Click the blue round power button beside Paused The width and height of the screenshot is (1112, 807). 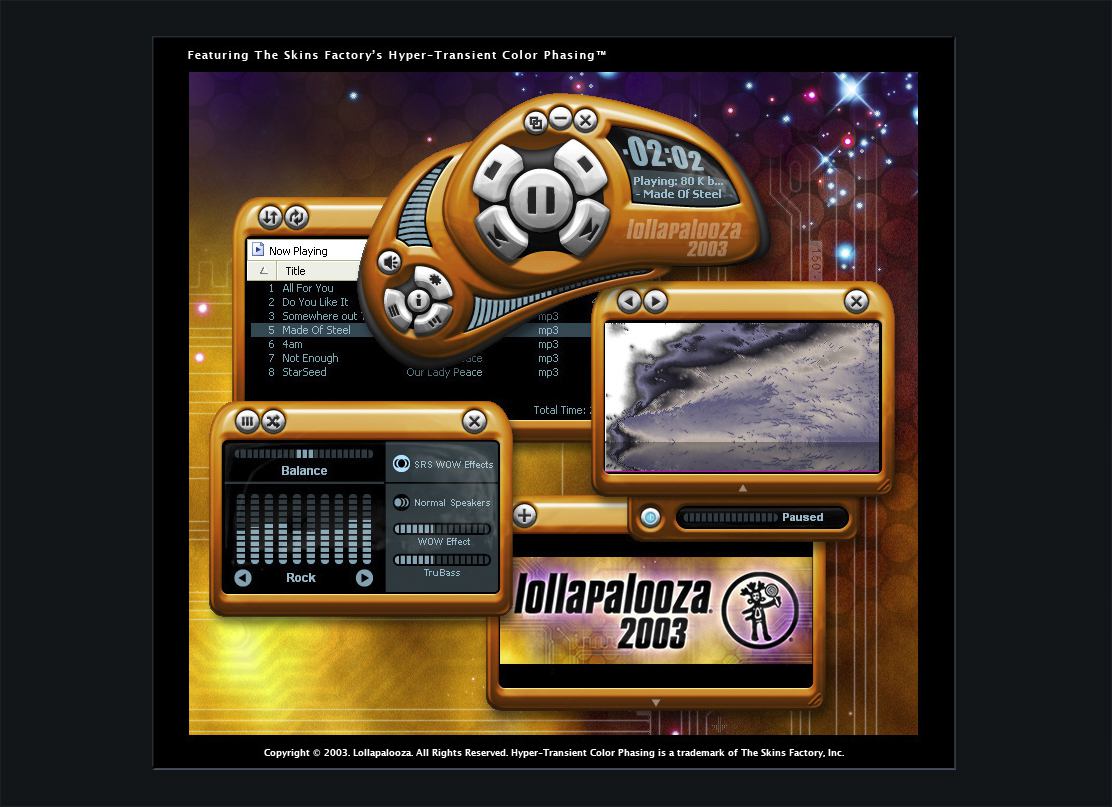click(650, 517)
